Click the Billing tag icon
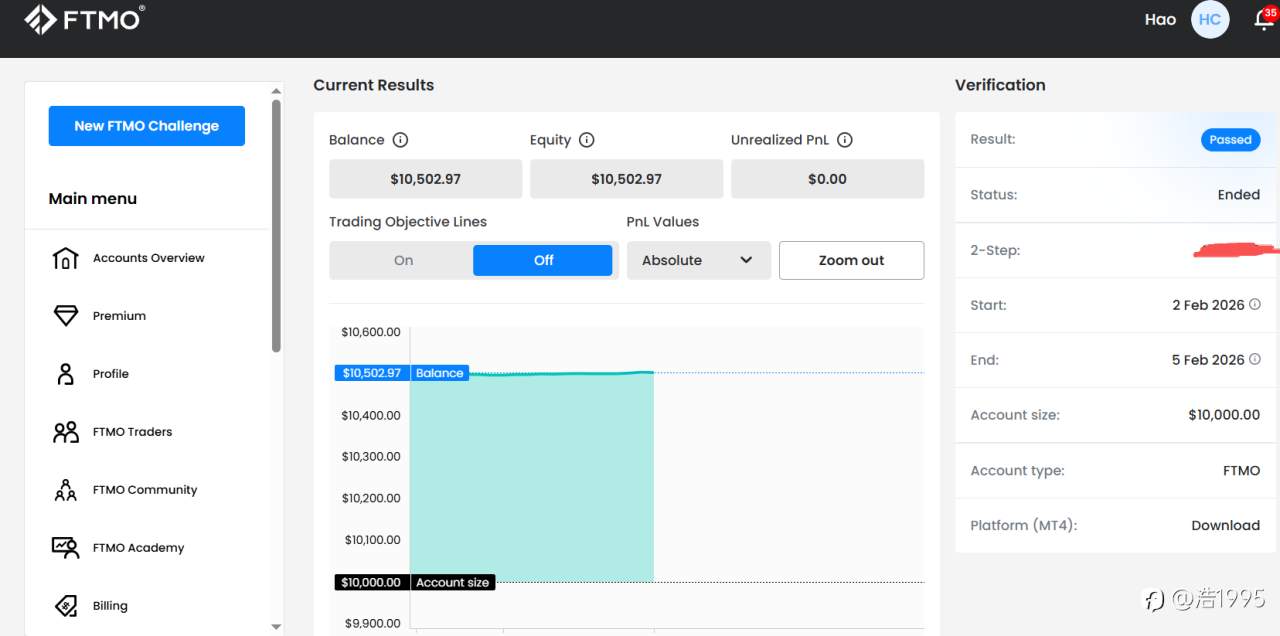The height and width of the screenshot is (636, 1280). coord(65,606)
